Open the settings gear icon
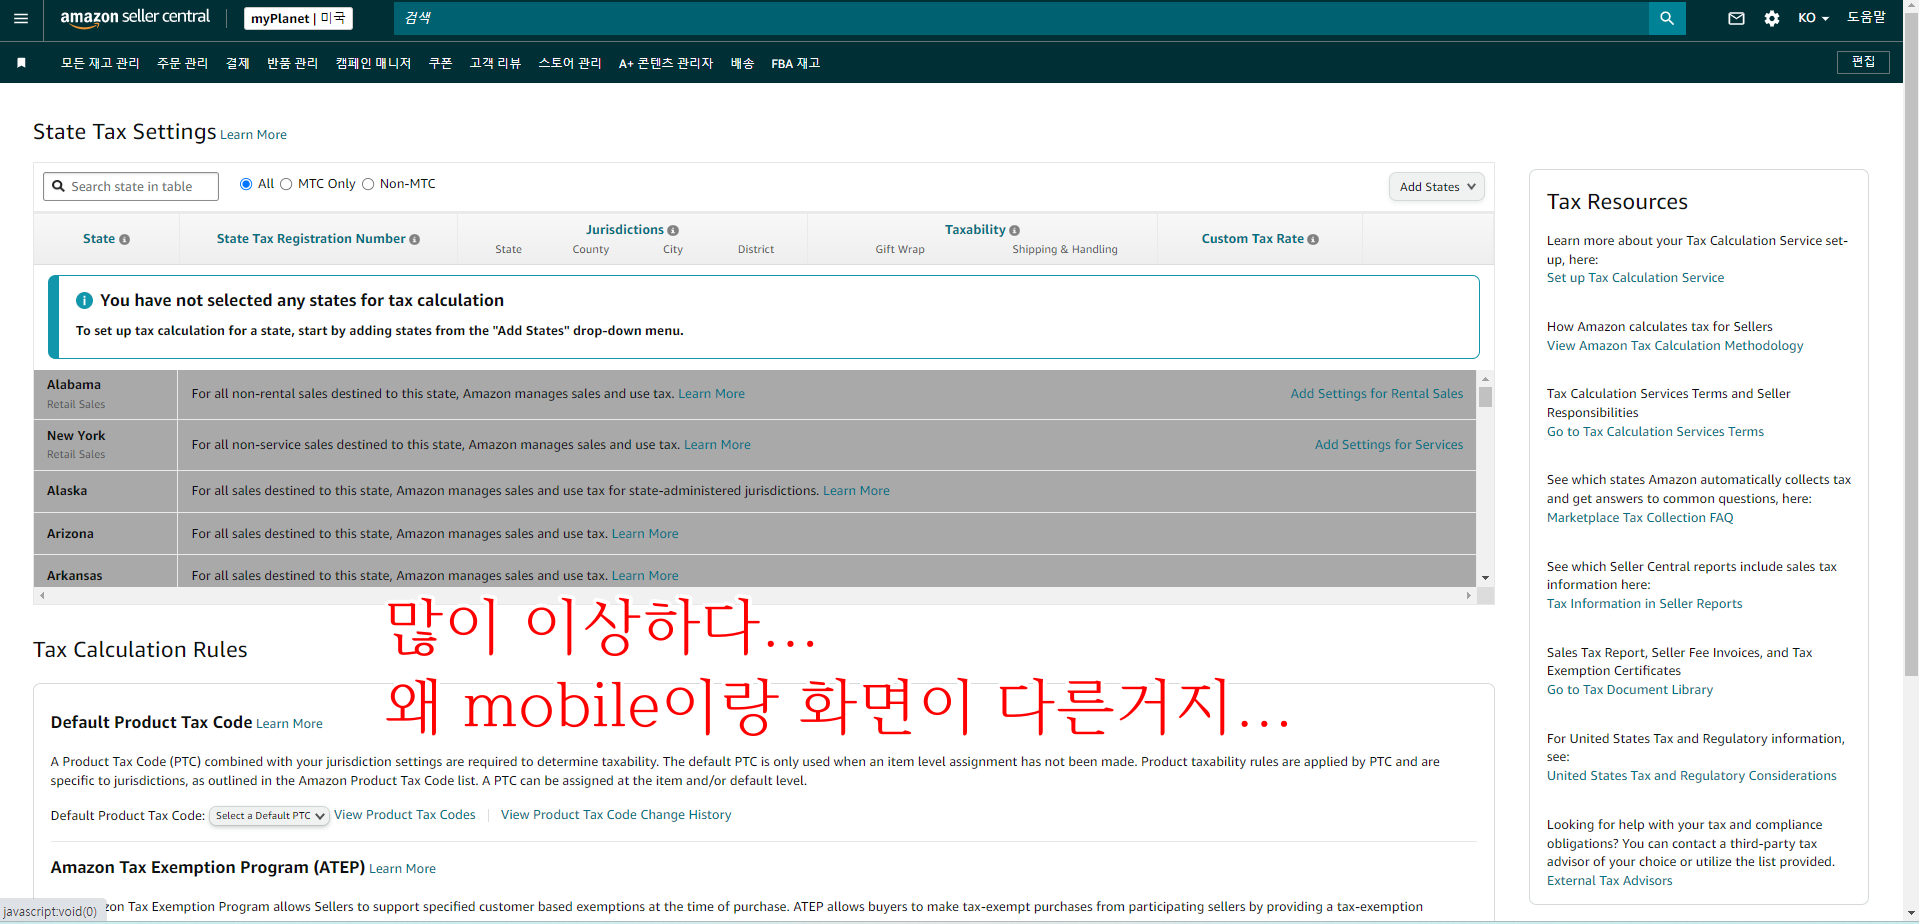The image size is (1919, 924). point(1772,18)
